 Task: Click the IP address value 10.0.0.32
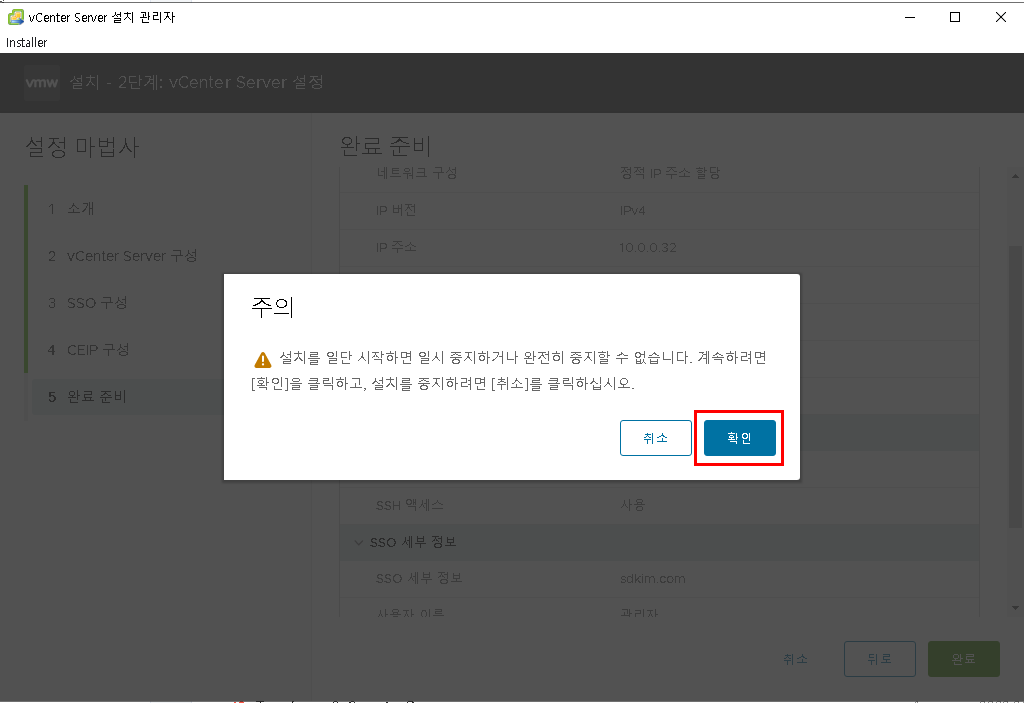(x=648, y=248)
